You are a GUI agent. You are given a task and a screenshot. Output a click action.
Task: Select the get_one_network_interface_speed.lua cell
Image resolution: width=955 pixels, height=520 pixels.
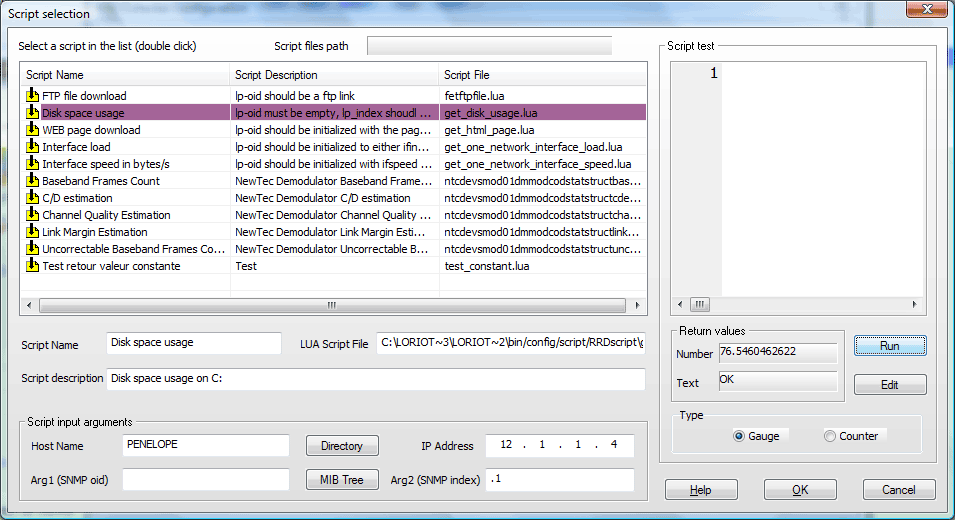click(x=538, y=164)
